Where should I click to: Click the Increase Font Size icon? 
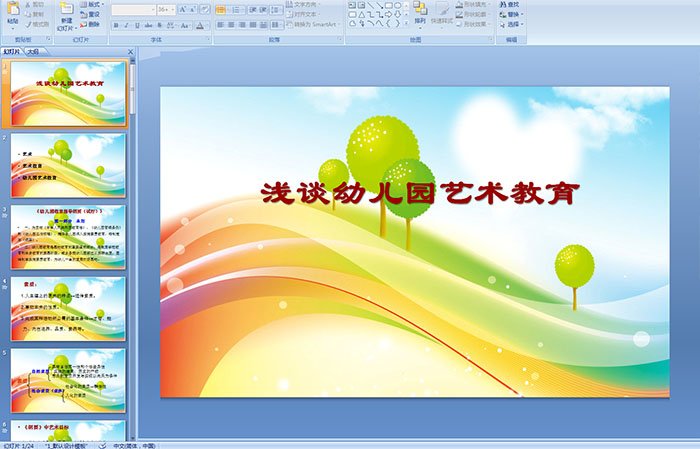(x=183, y=10)
